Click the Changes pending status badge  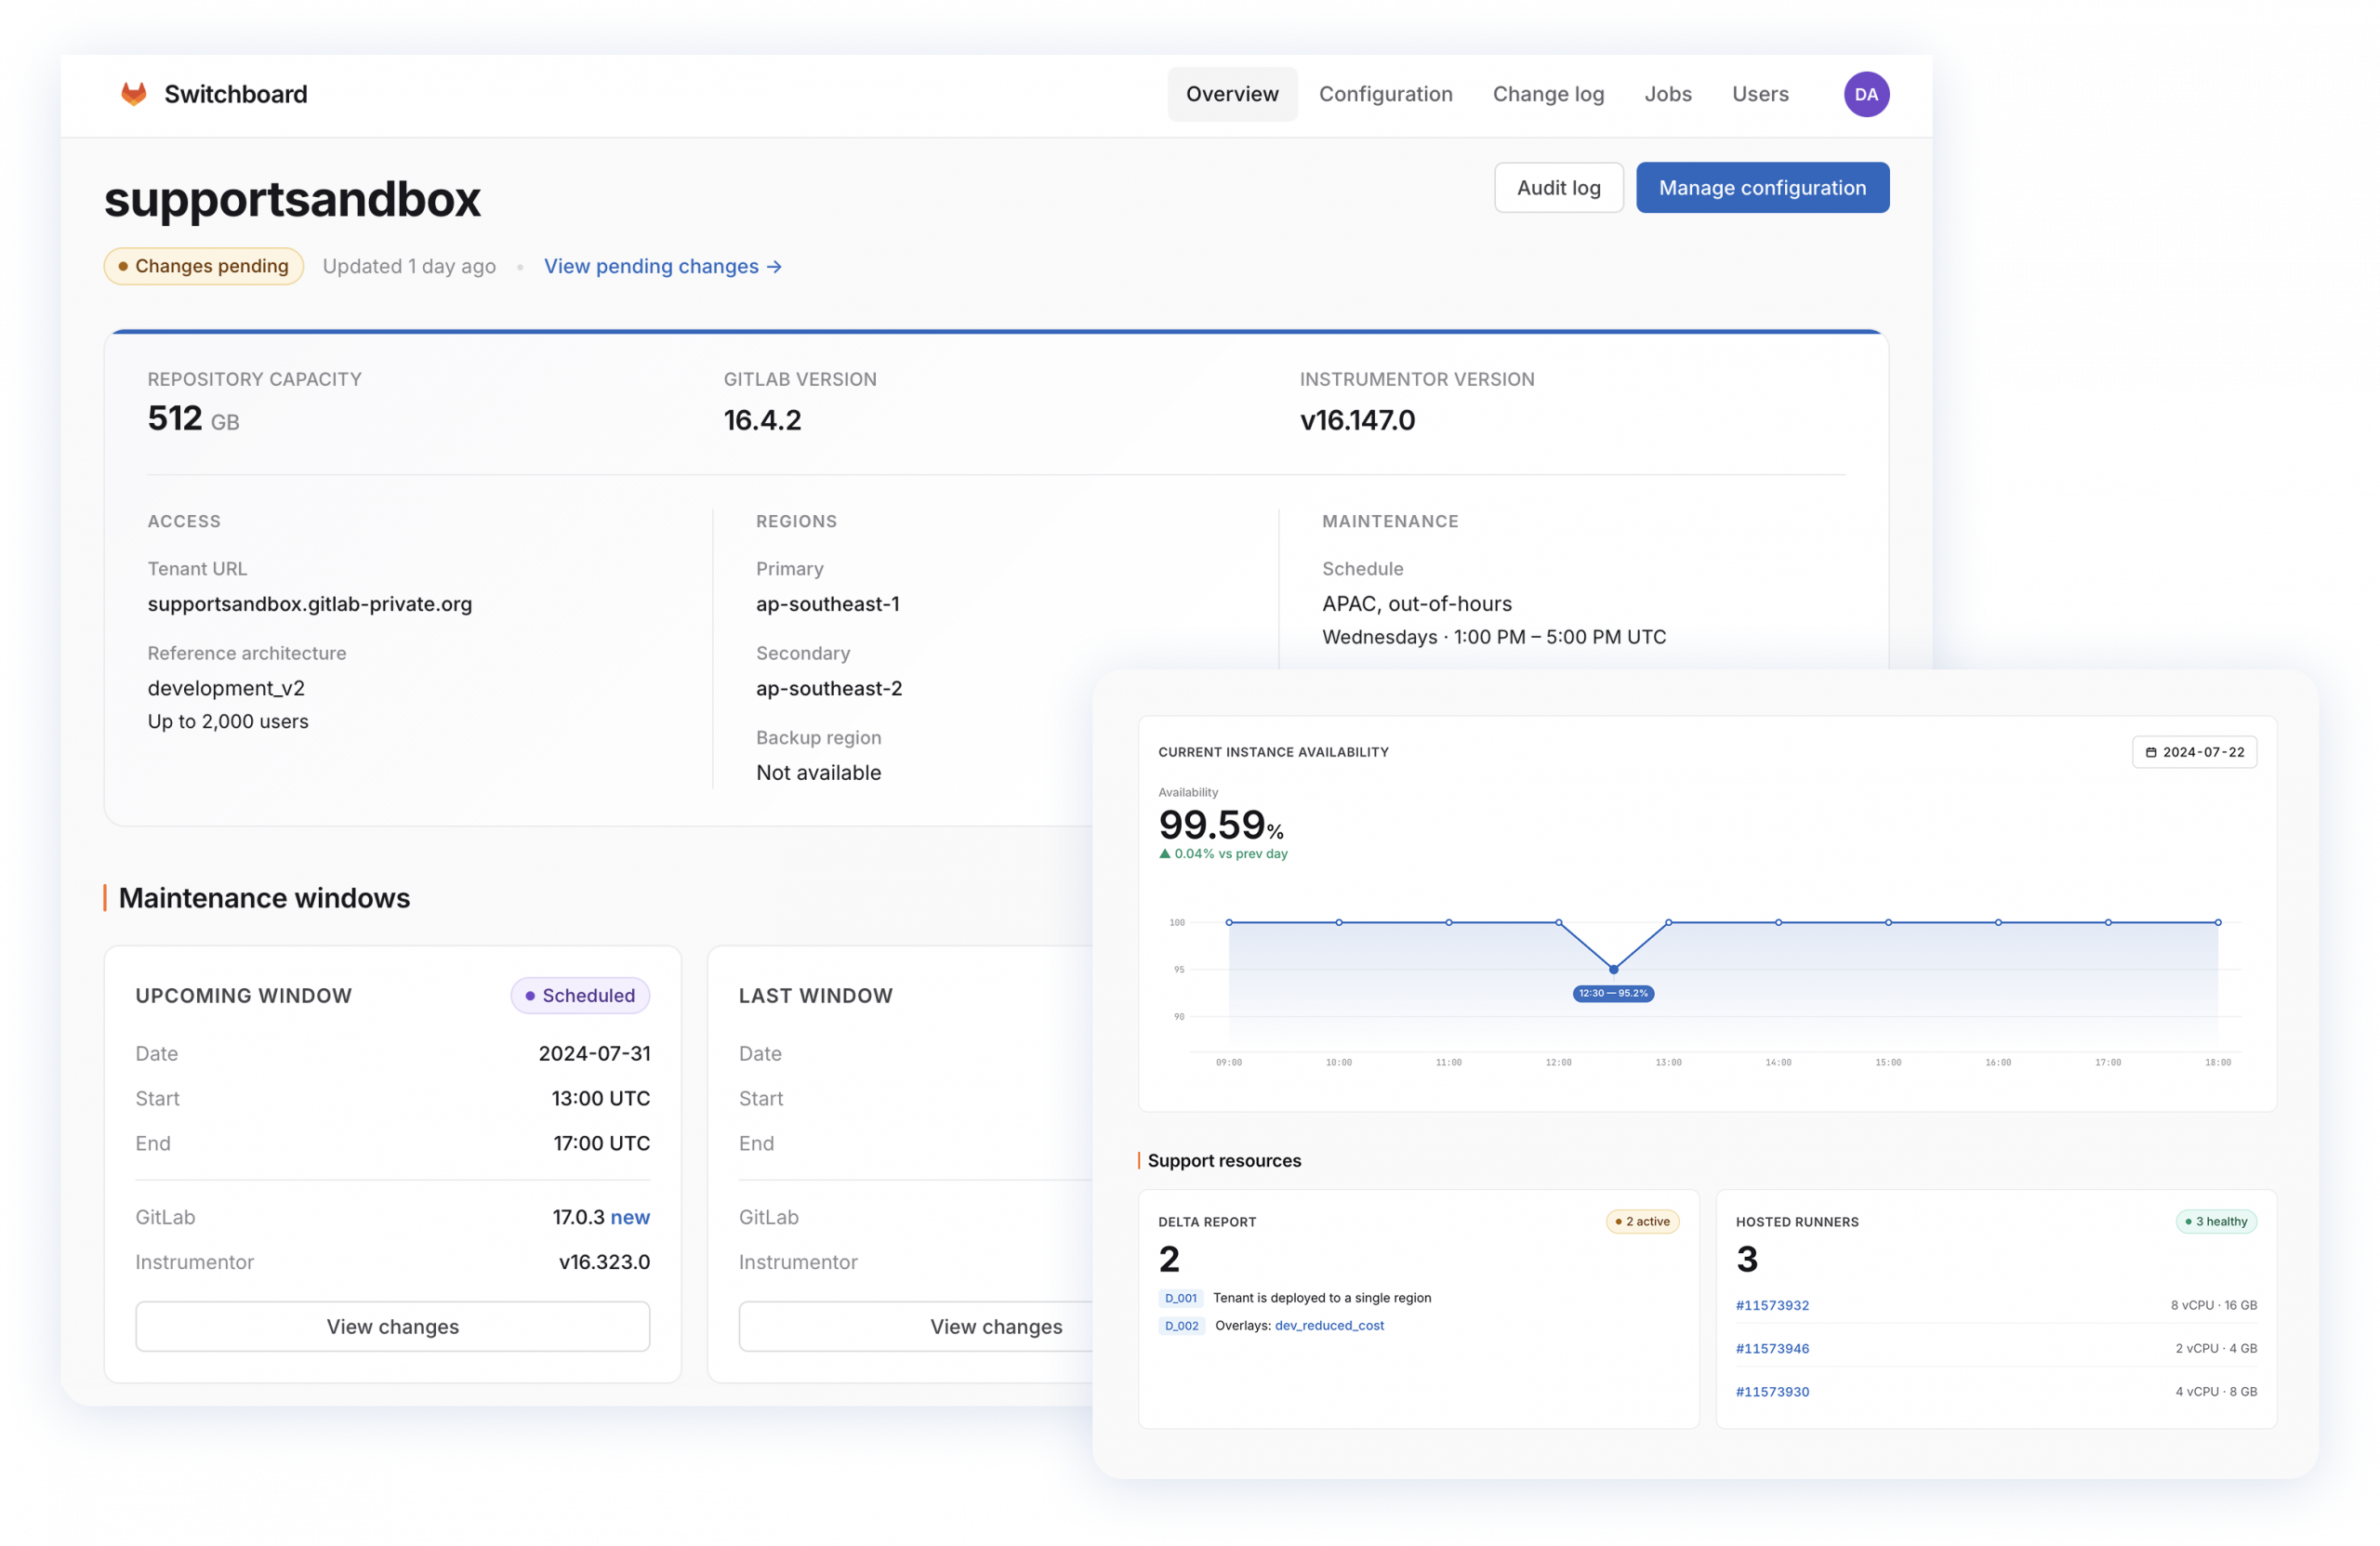[x=203, y=266]
